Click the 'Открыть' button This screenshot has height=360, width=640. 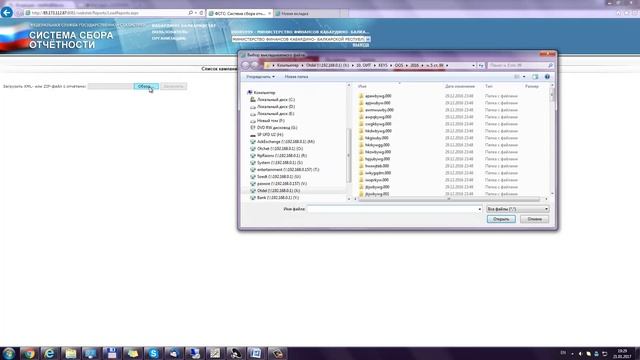click(x=501, y=219)
